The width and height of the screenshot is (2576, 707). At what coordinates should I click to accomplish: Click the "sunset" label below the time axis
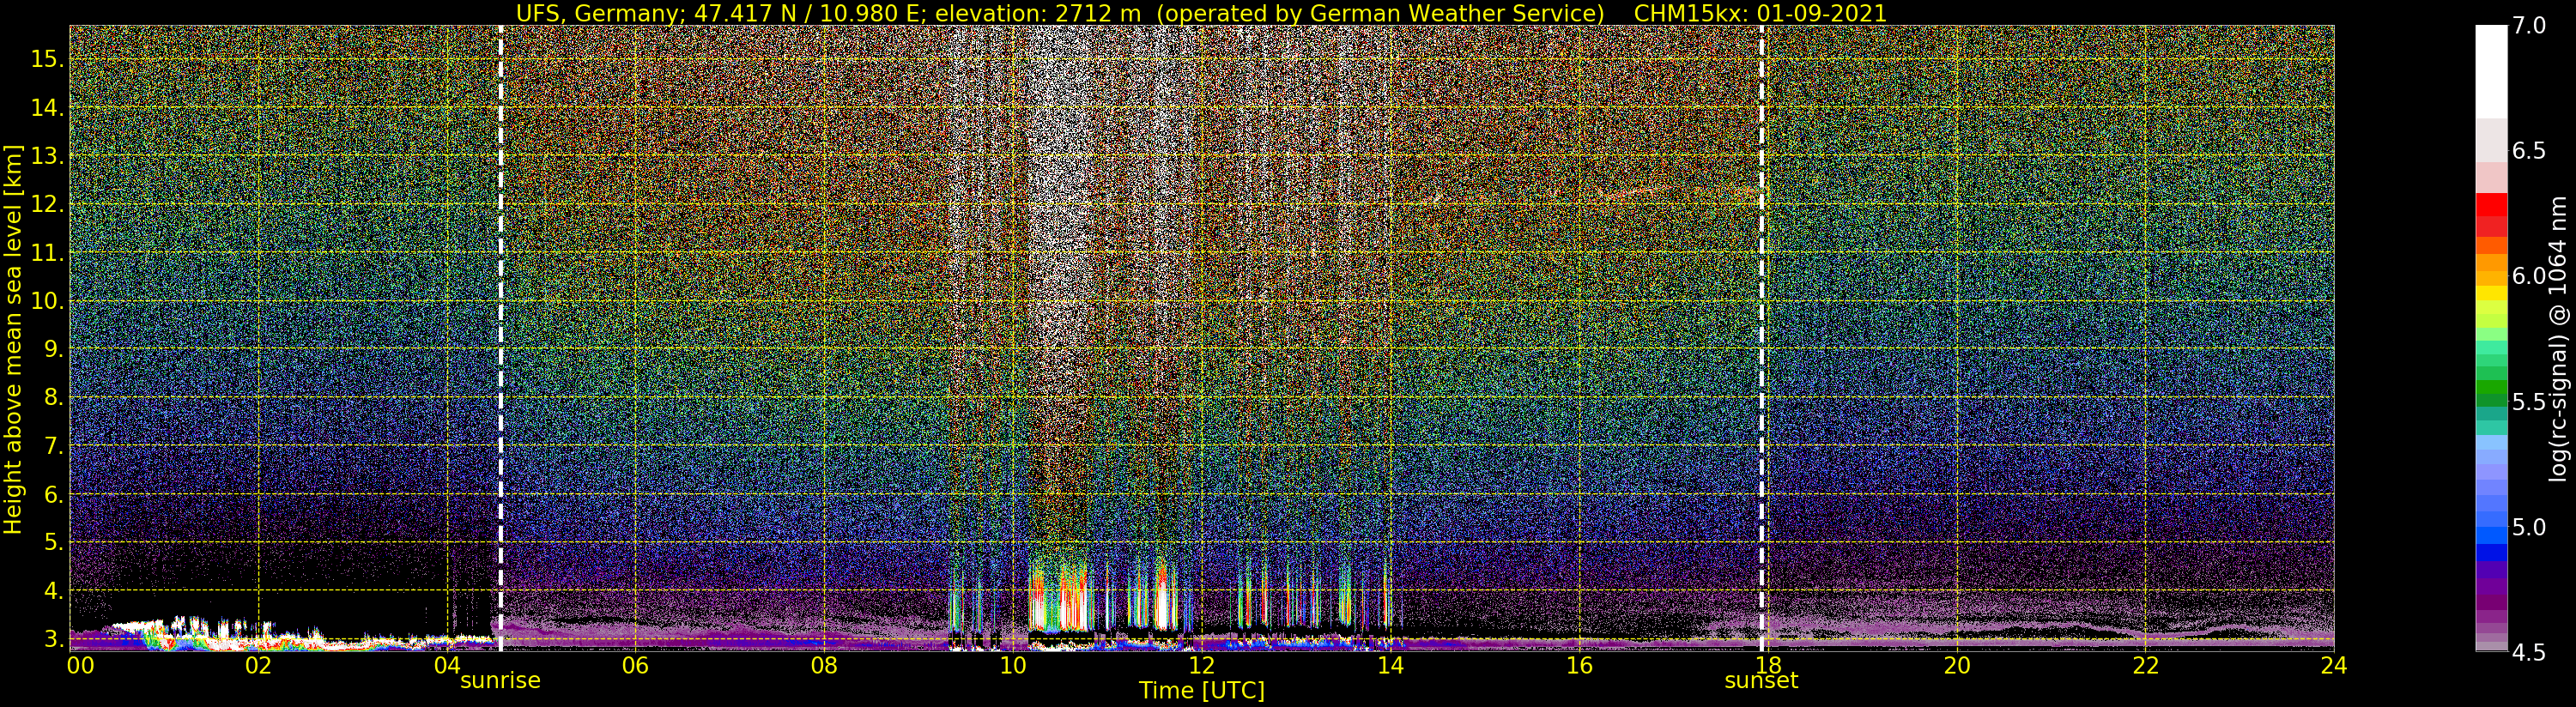[1761, 681]
